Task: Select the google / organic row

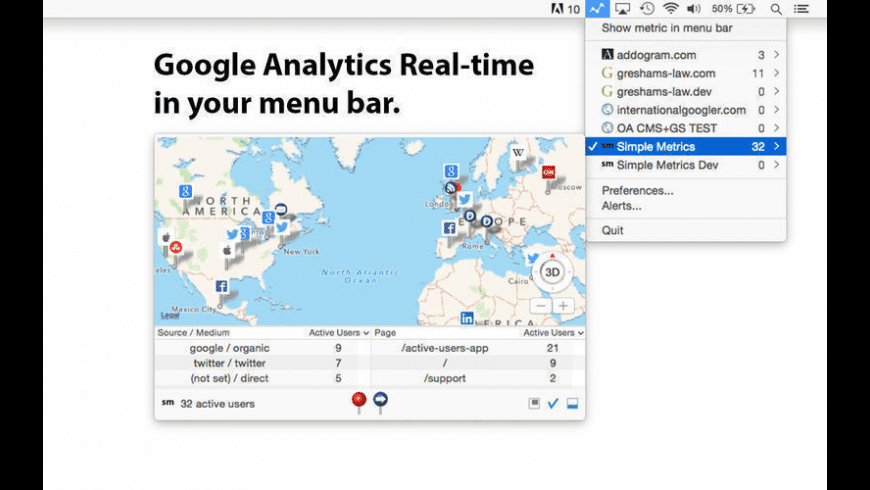Action: point(262,348)
